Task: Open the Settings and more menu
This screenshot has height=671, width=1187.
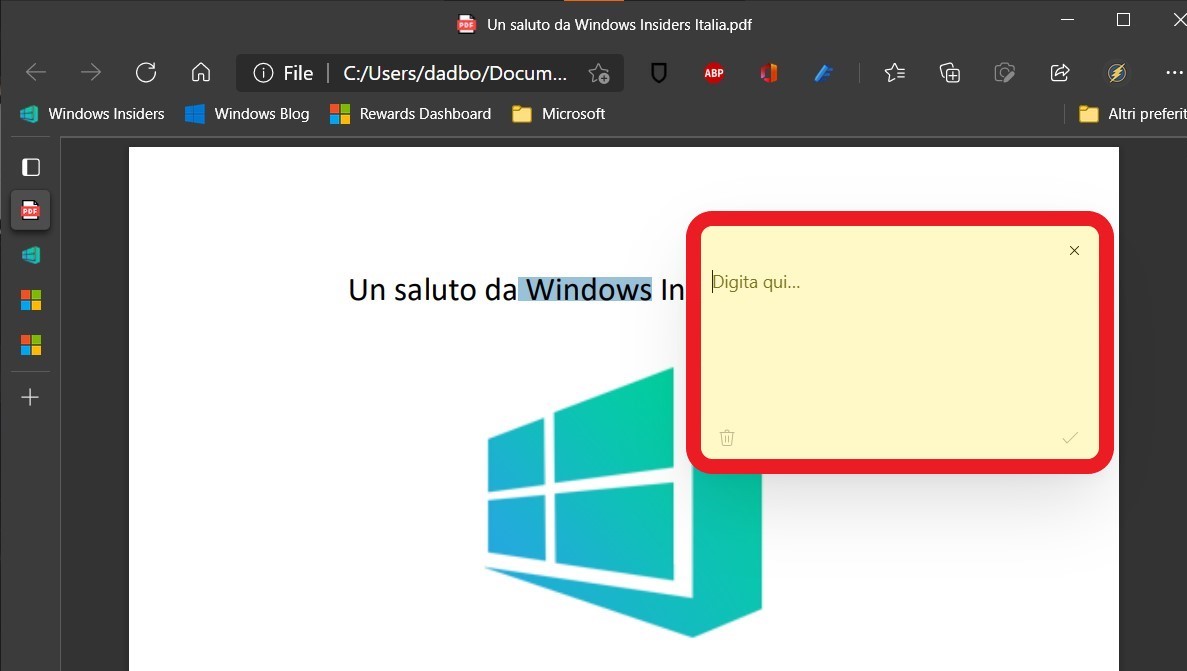Action: (1174, 73)
